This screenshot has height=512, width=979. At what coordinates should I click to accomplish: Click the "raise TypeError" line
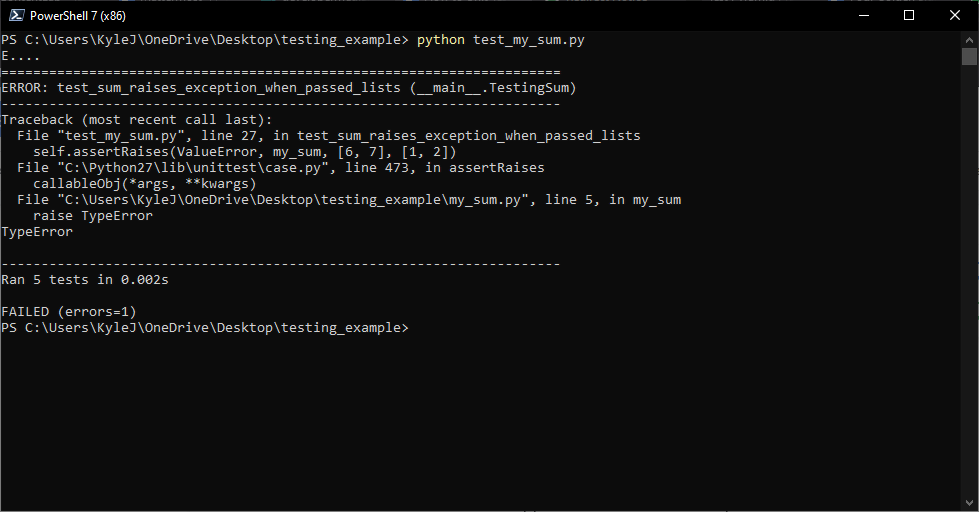93,216
